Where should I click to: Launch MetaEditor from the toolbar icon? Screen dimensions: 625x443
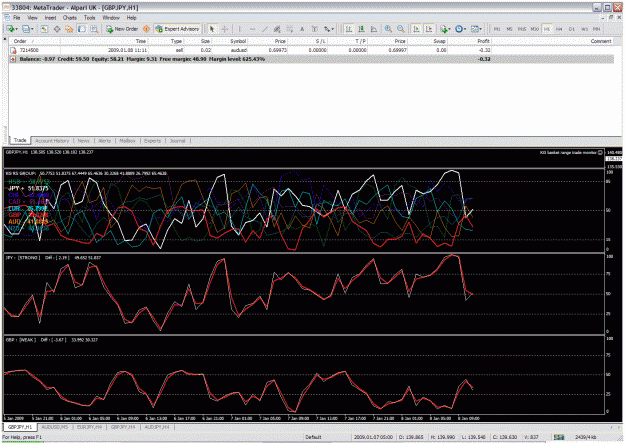coord(146,29)
